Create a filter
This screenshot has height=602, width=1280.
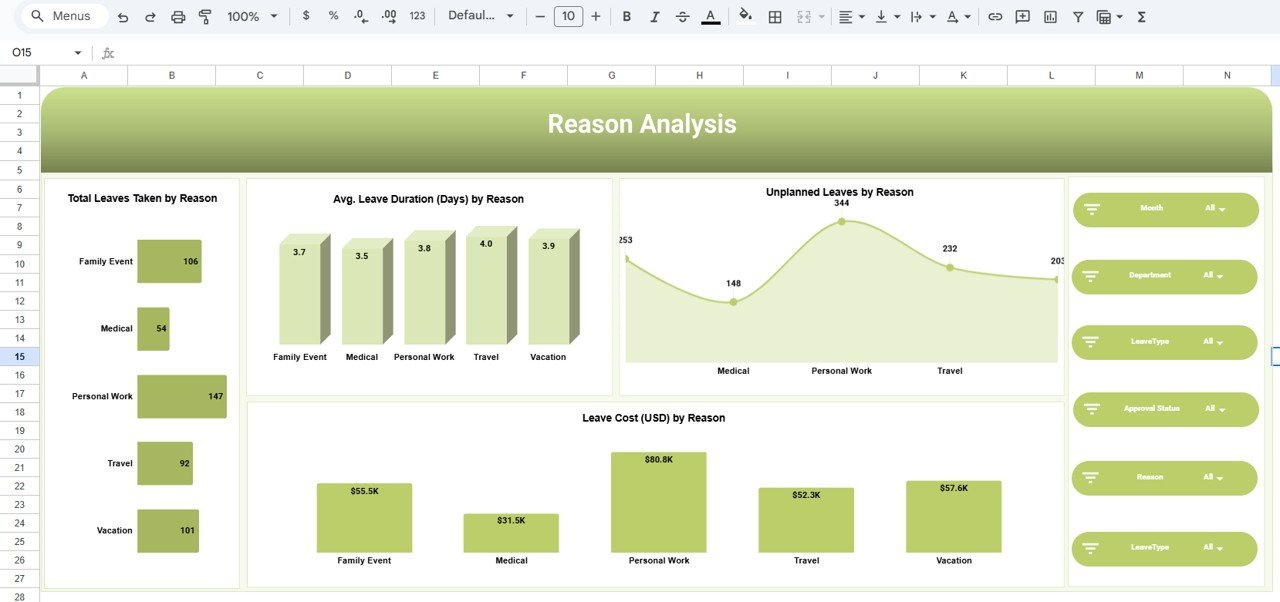[x=1077, y=16]
